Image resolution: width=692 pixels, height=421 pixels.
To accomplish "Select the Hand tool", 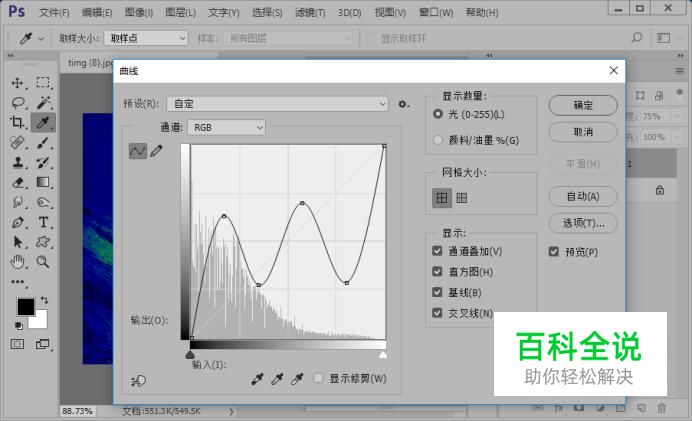I will coord(18,262).
